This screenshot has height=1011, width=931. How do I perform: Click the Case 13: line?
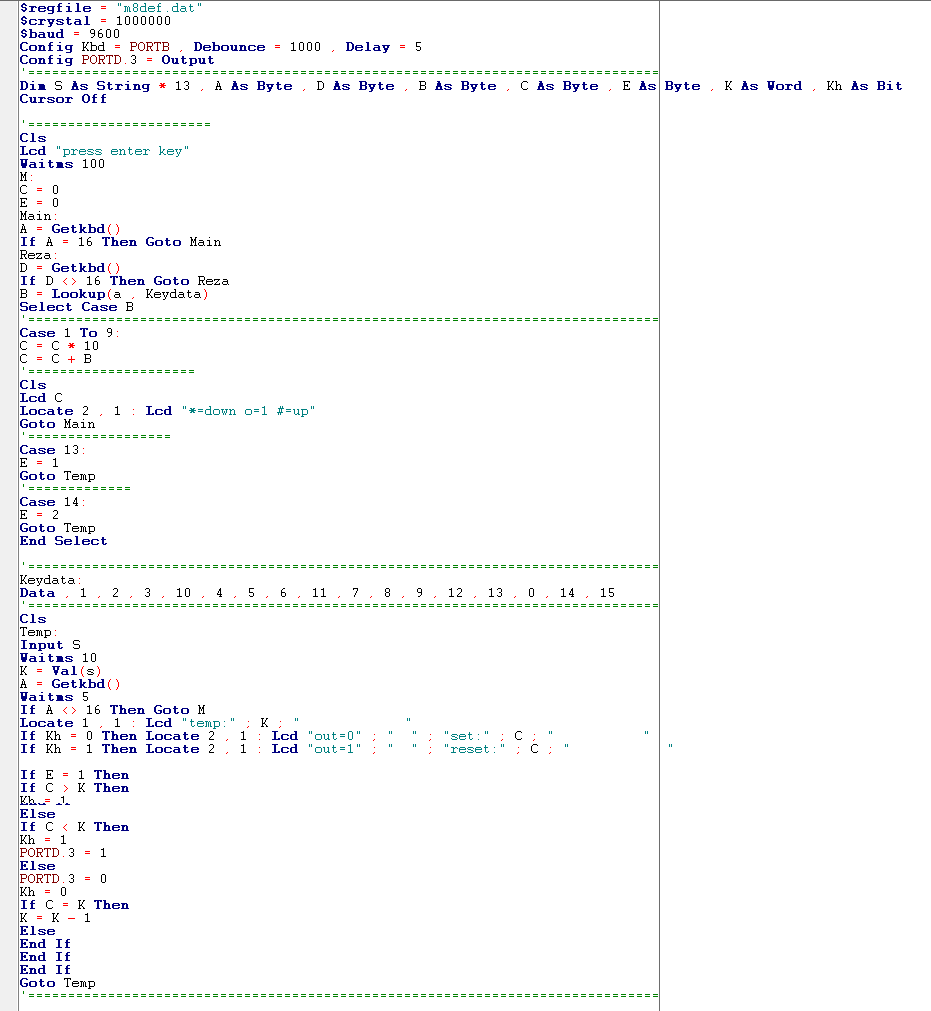[x=53, y=450]
